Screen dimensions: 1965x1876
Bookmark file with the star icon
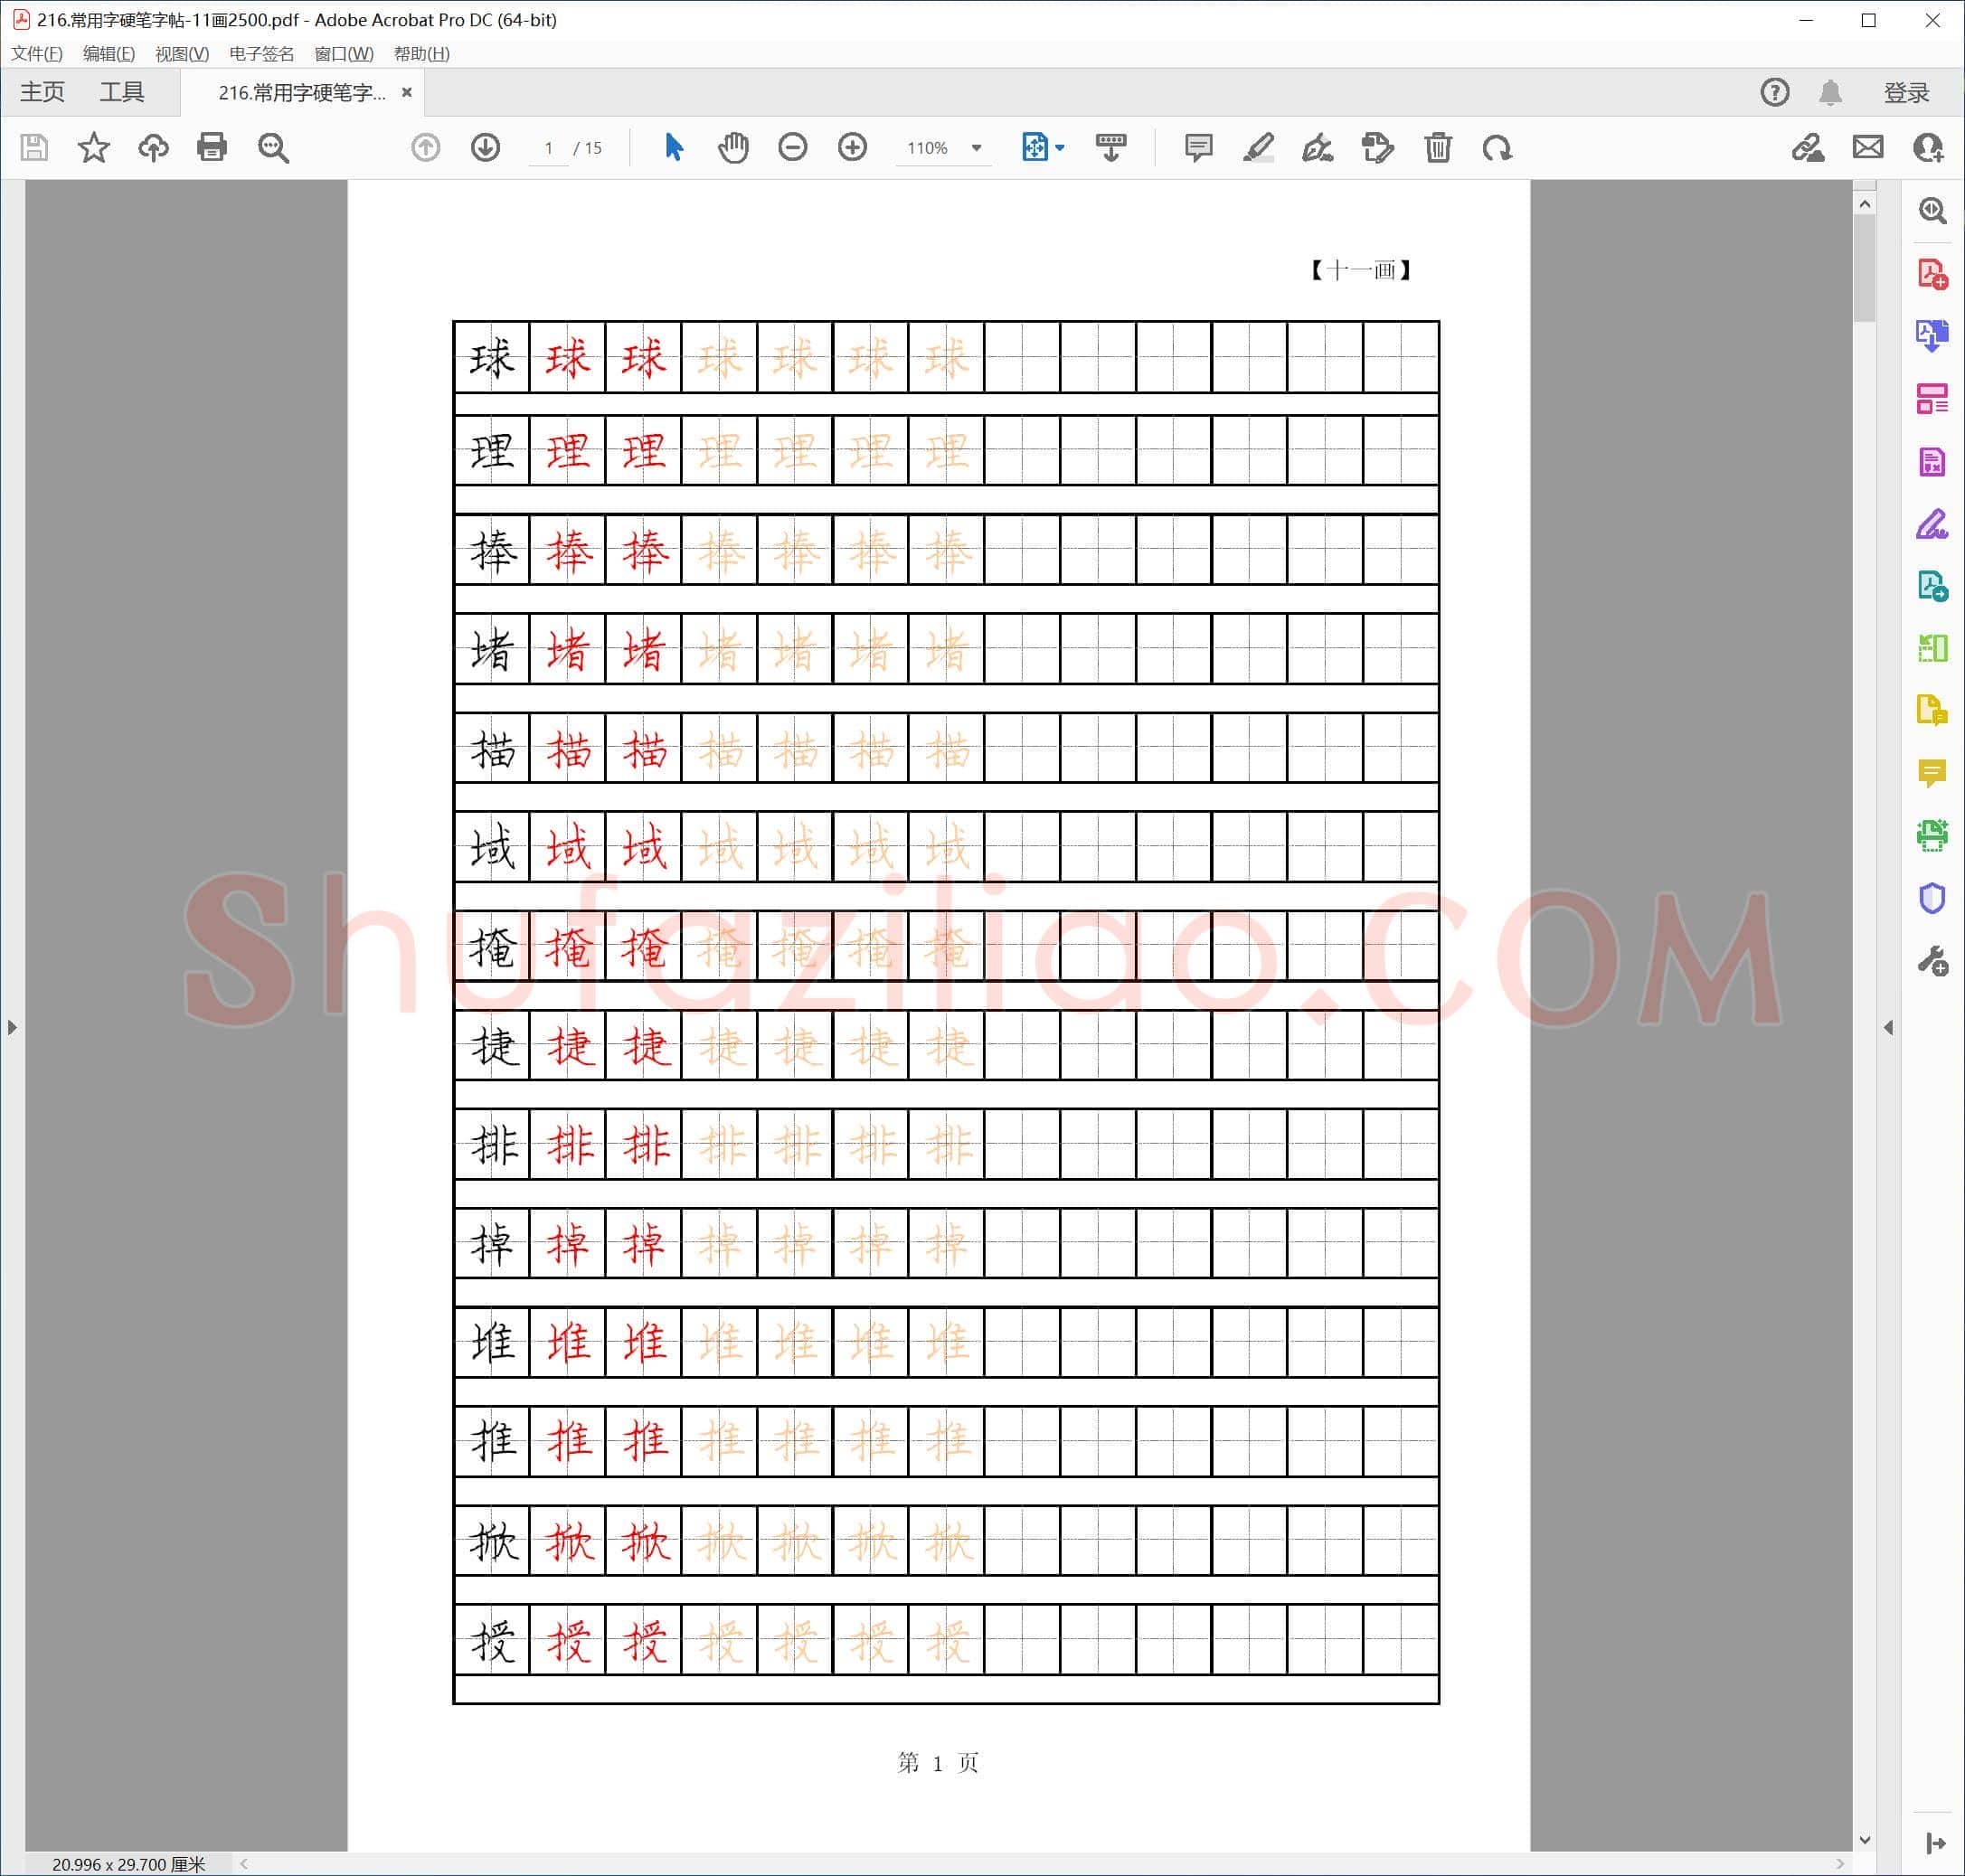[x=94, y=148]
